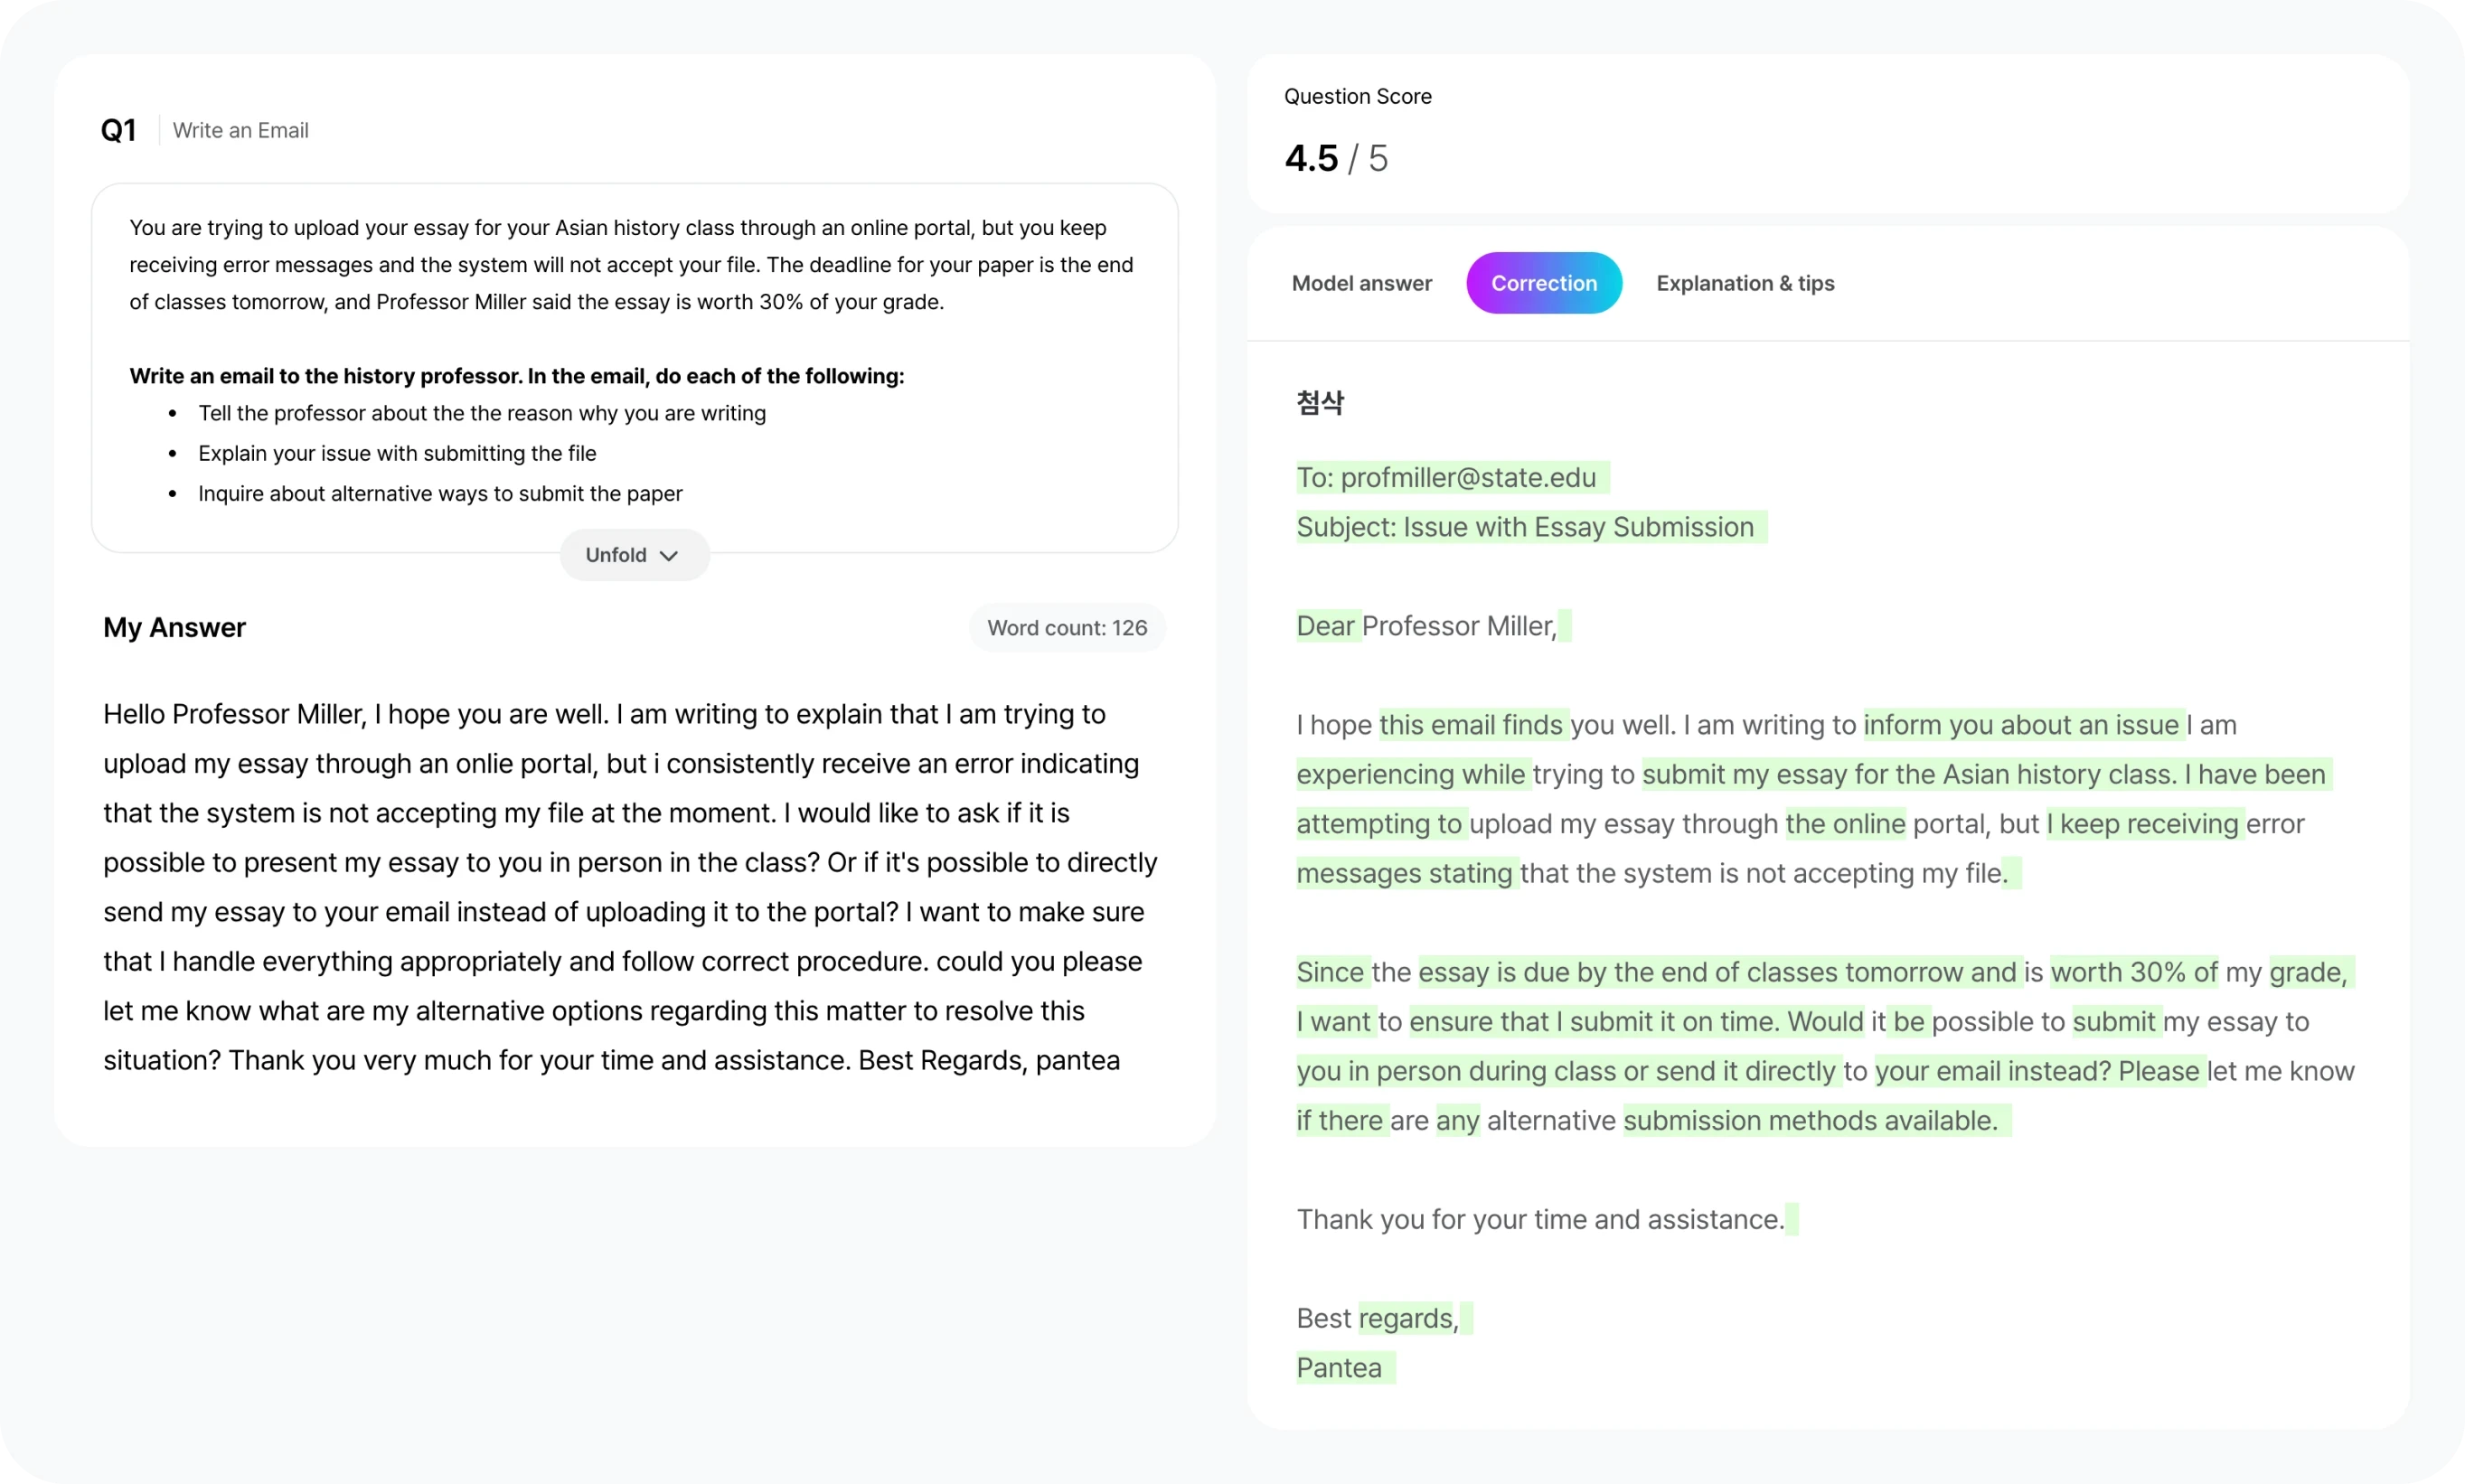Click the highlighted Pantea signature
2465x1484 pixels.
point(1339,1368)
